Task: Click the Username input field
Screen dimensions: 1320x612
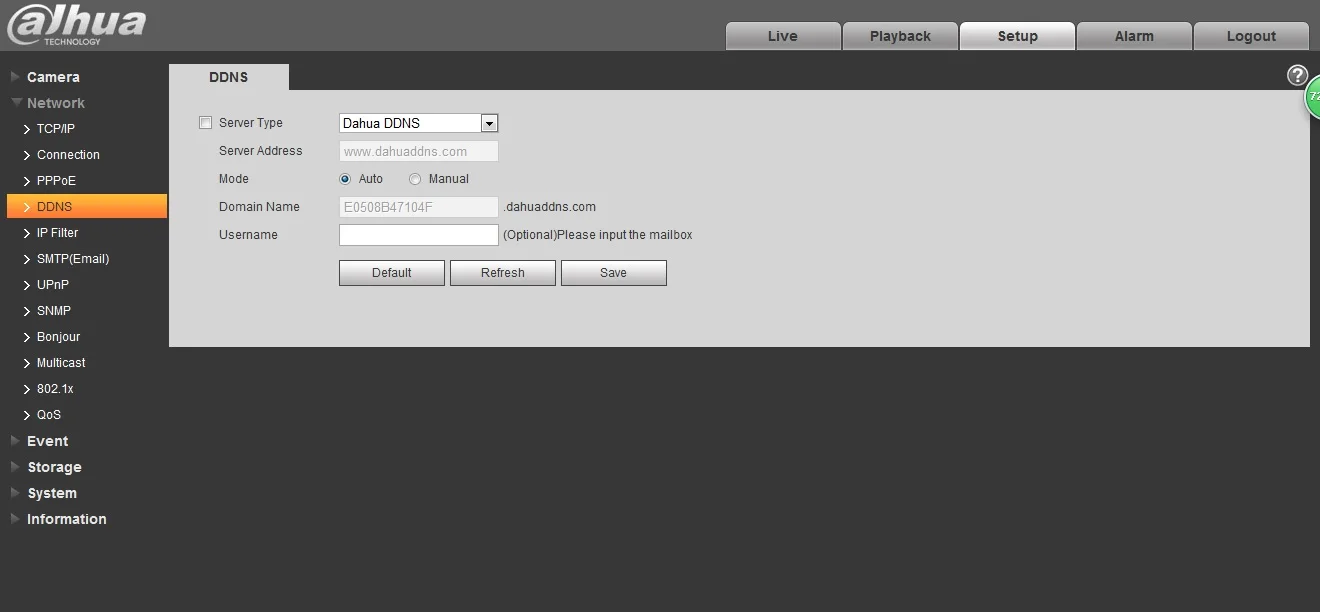Action: tap(418, 235)
